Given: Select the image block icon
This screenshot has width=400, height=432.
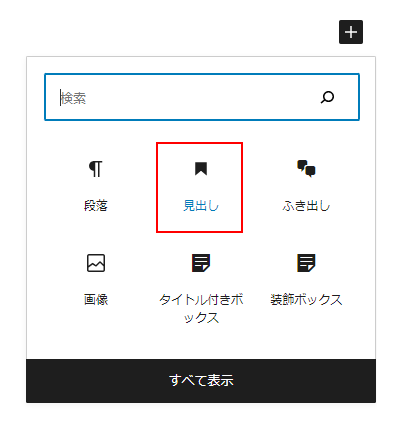Looking at the screenshot, I should [96, 263].
